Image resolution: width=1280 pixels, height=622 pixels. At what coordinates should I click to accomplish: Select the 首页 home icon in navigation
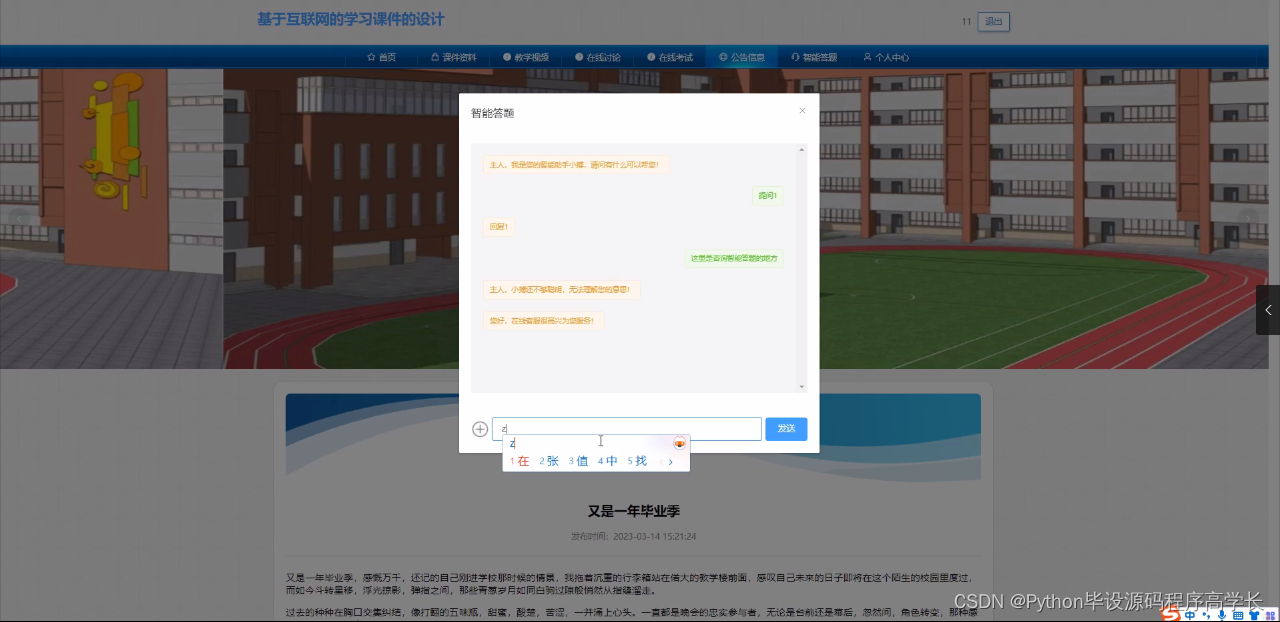point(371,57)
